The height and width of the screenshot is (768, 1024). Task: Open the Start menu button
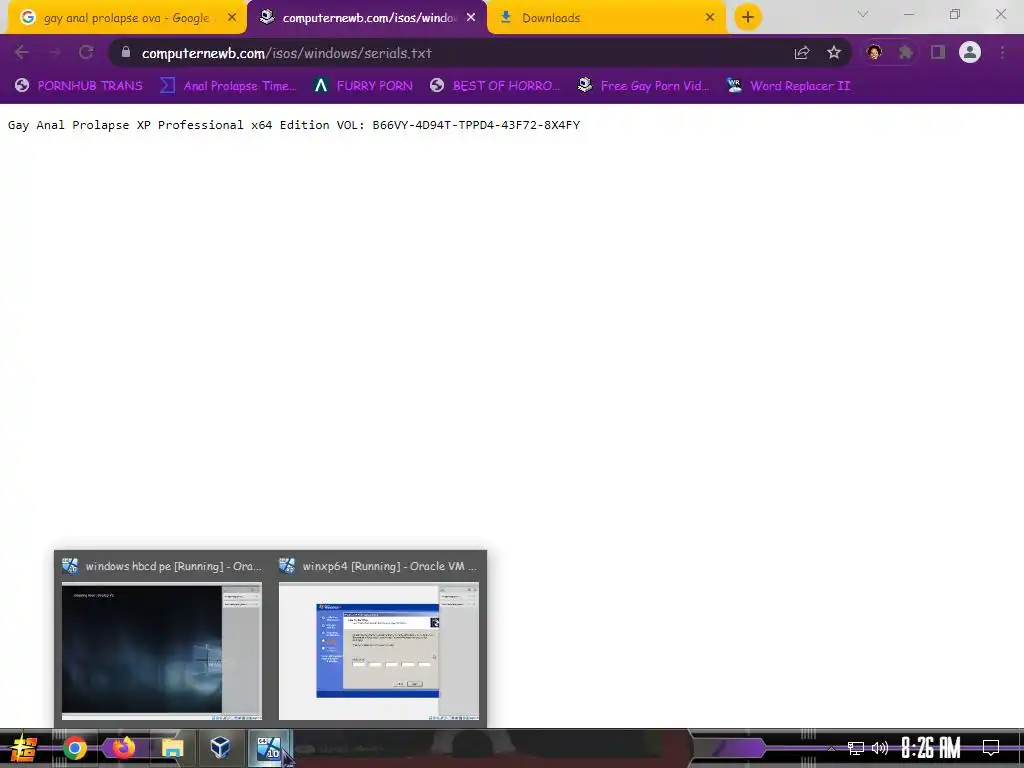pyautogui.click(x=23, y=748)
